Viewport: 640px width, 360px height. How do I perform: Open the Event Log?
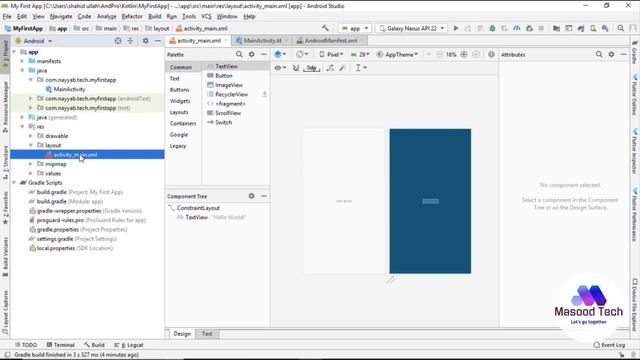click(609, 345)
